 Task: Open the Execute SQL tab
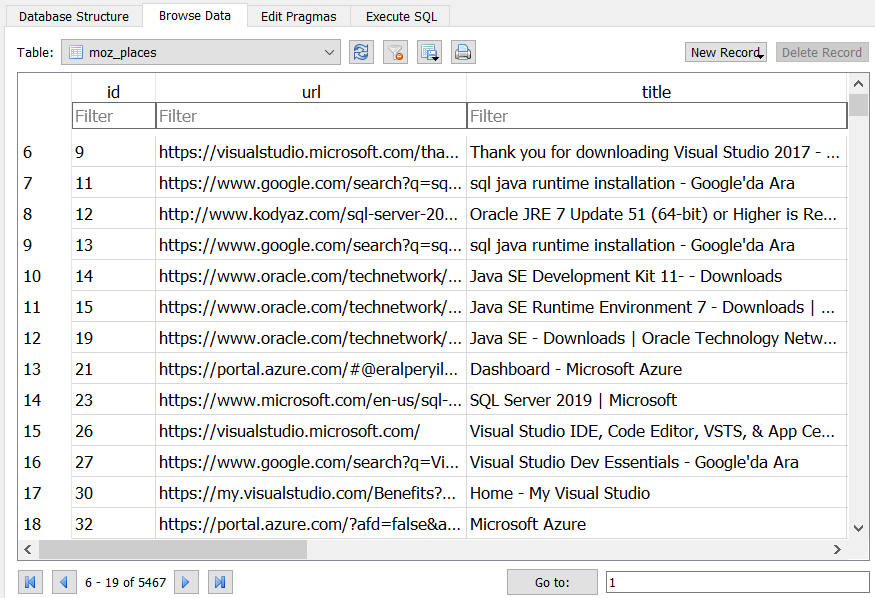pos(401,16)
